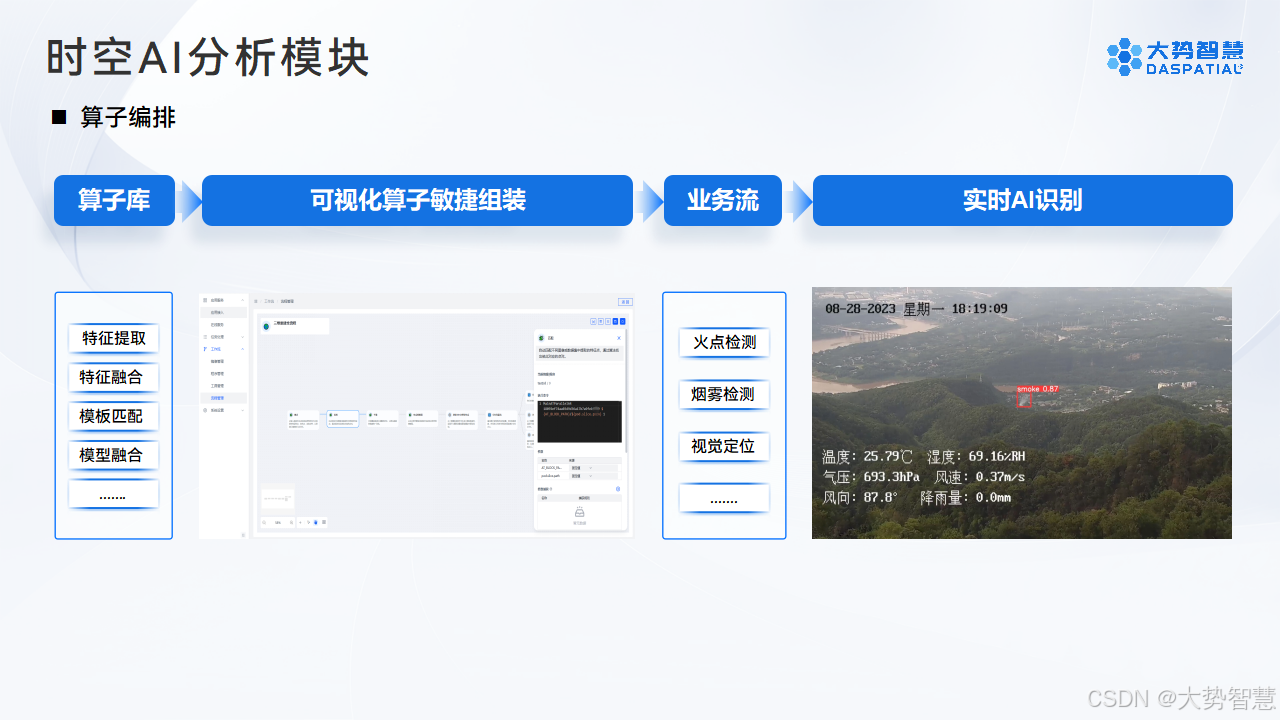Click the dark code editor in the detail panel
Image resolution: width=1280 pixels, height=720 pixels.
580,421
